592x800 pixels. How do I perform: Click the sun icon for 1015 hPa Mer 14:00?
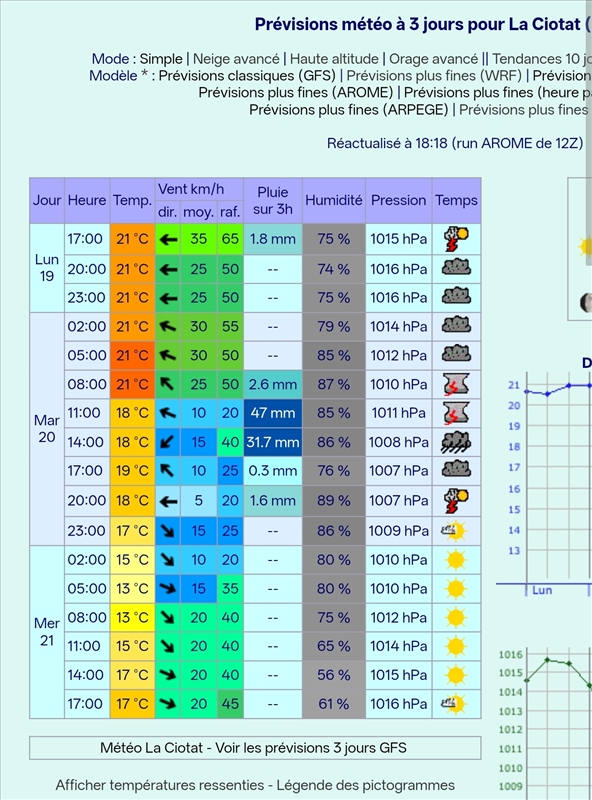(x=456, y=675)
